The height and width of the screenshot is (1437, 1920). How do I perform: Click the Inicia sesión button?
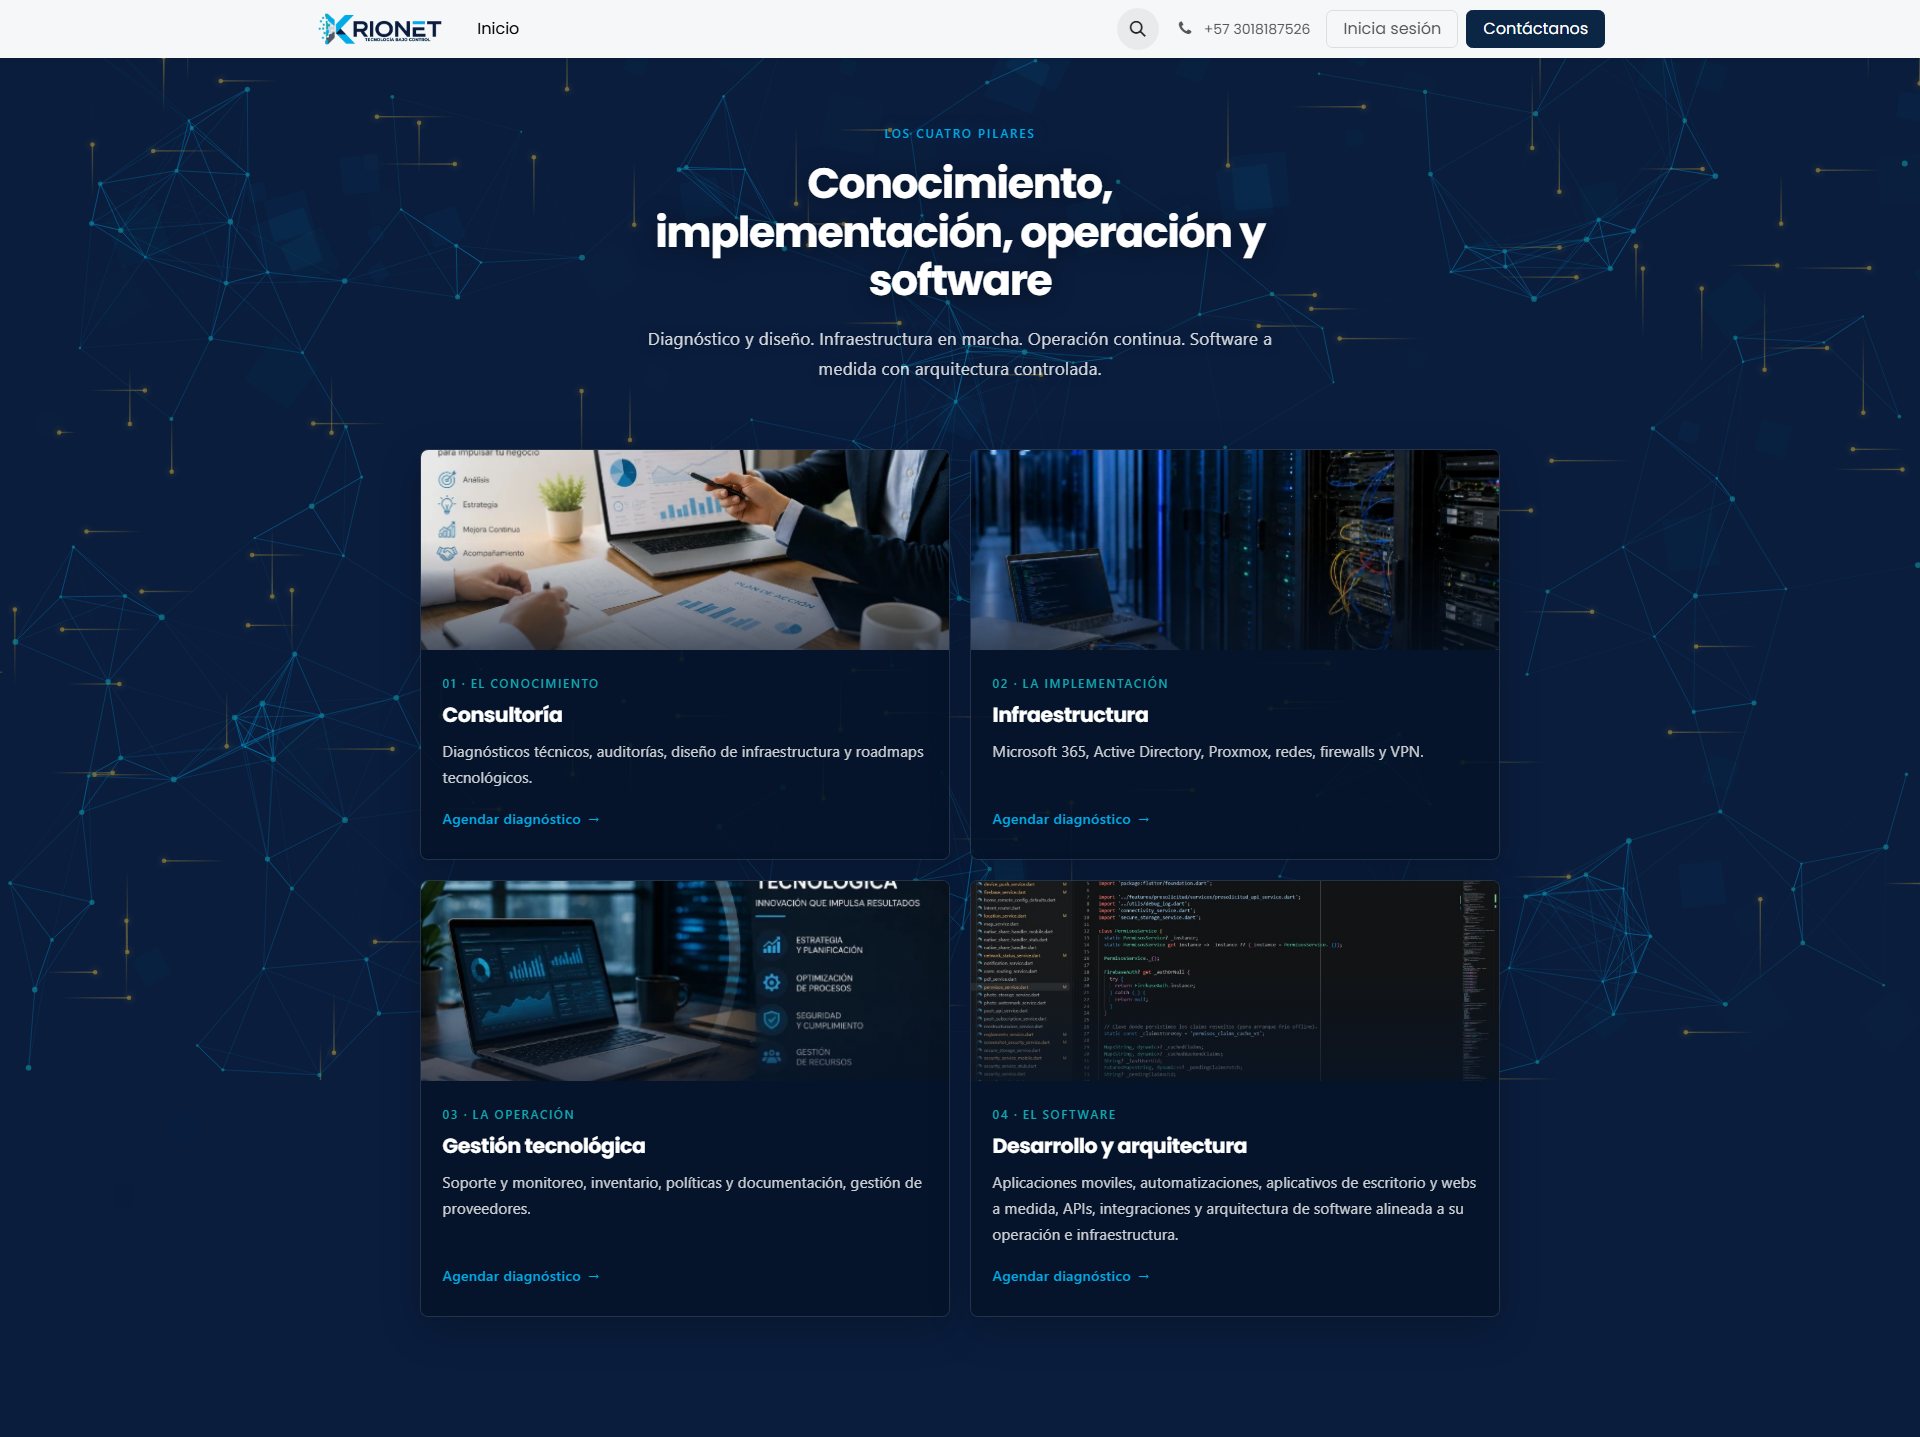(x=1391, y=29)
